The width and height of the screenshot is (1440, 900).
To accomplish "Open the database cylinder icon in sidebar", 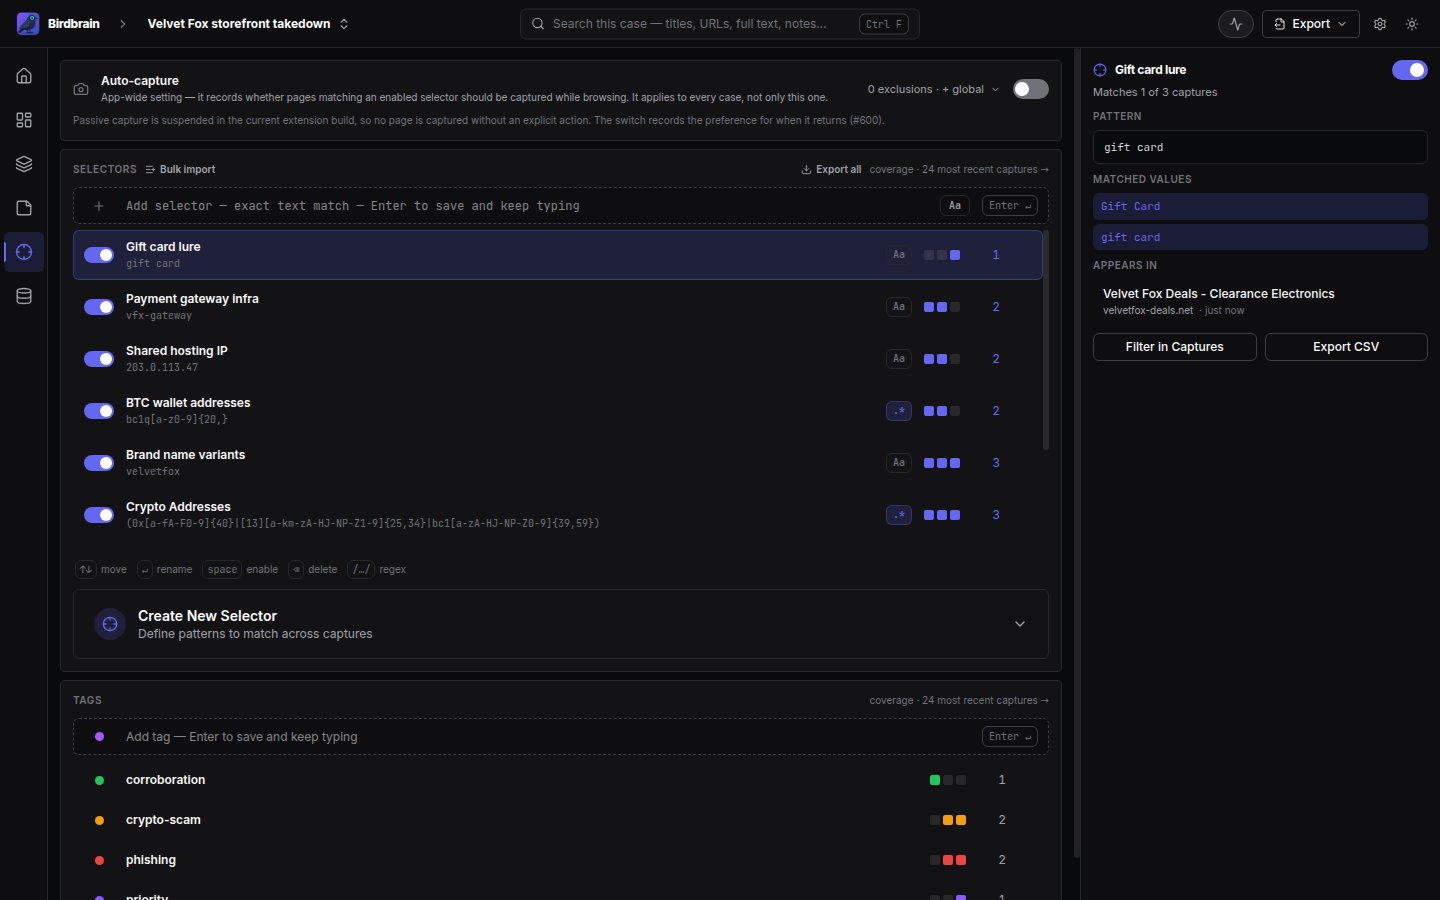I will (24, 296).
